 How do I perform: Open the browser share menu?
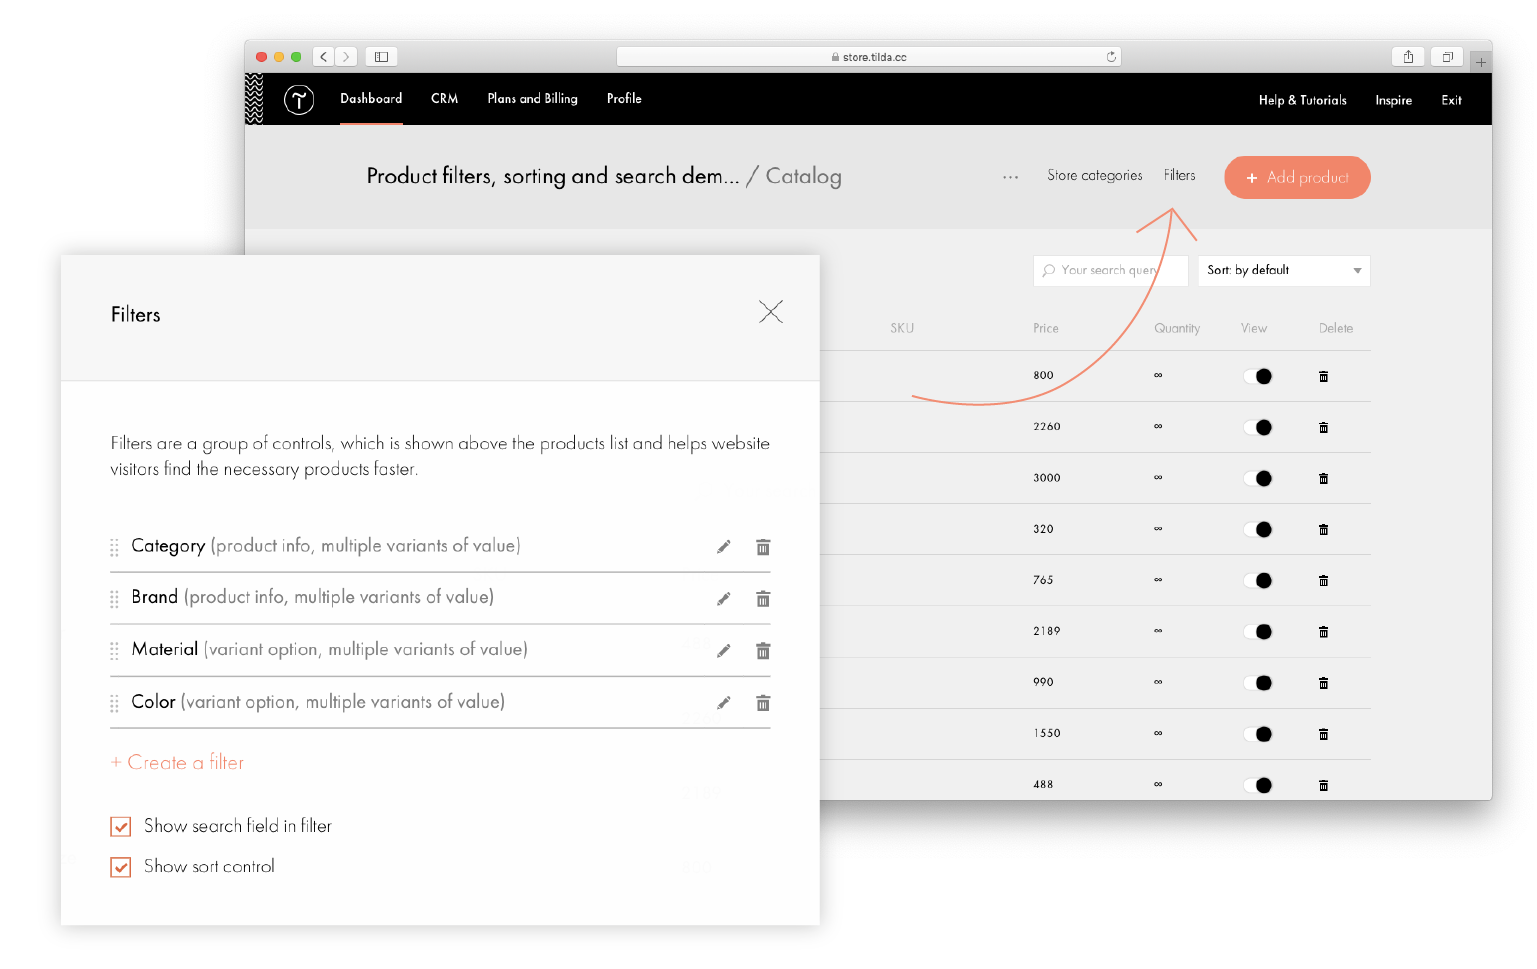click(1408, 57)
